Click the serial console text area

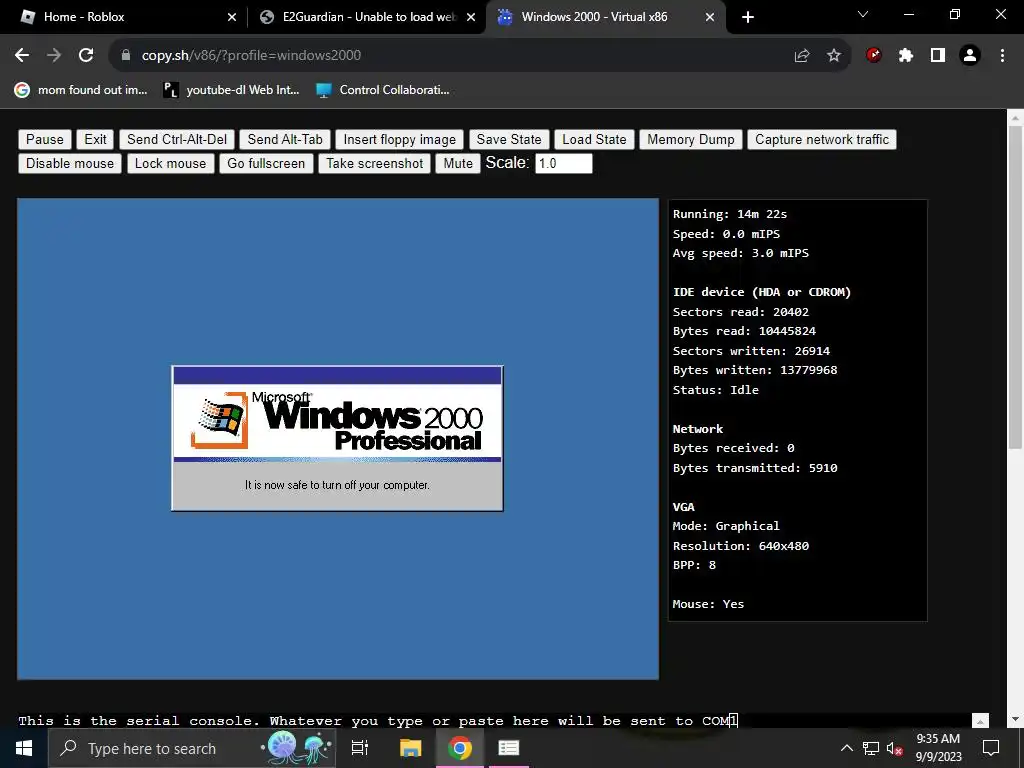493,720
